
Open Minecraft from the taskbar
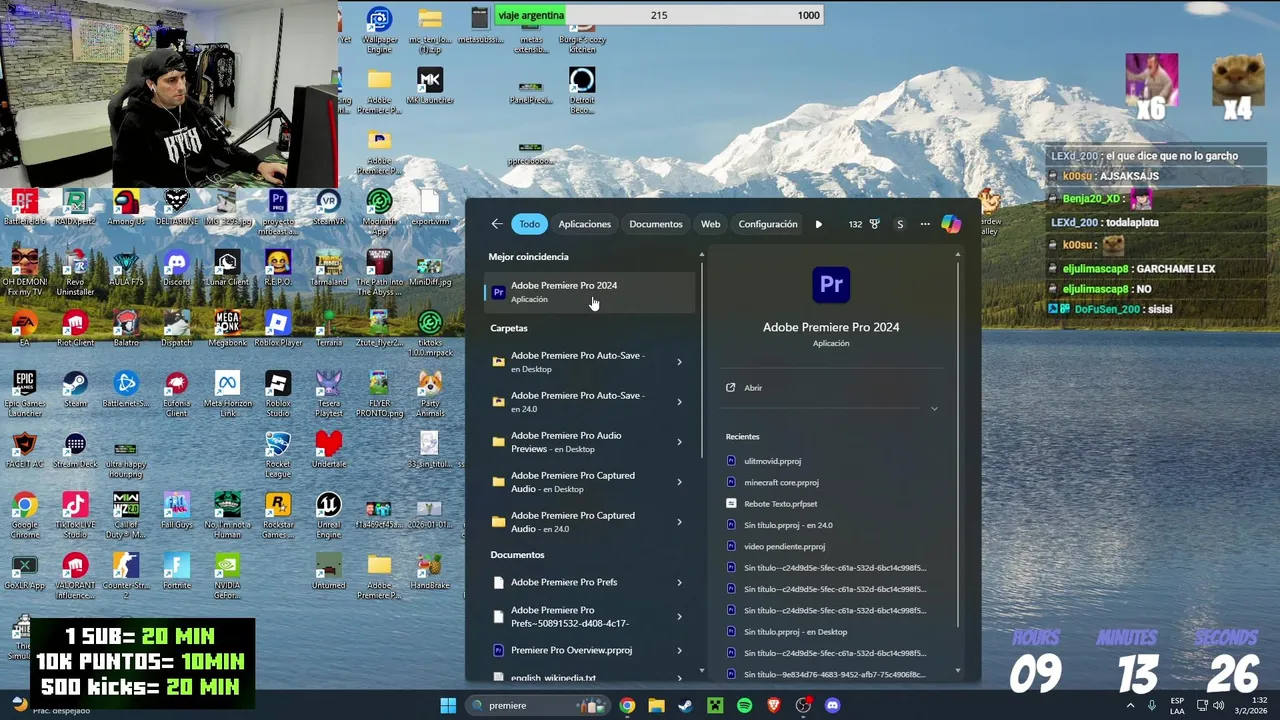coord(715,705)
